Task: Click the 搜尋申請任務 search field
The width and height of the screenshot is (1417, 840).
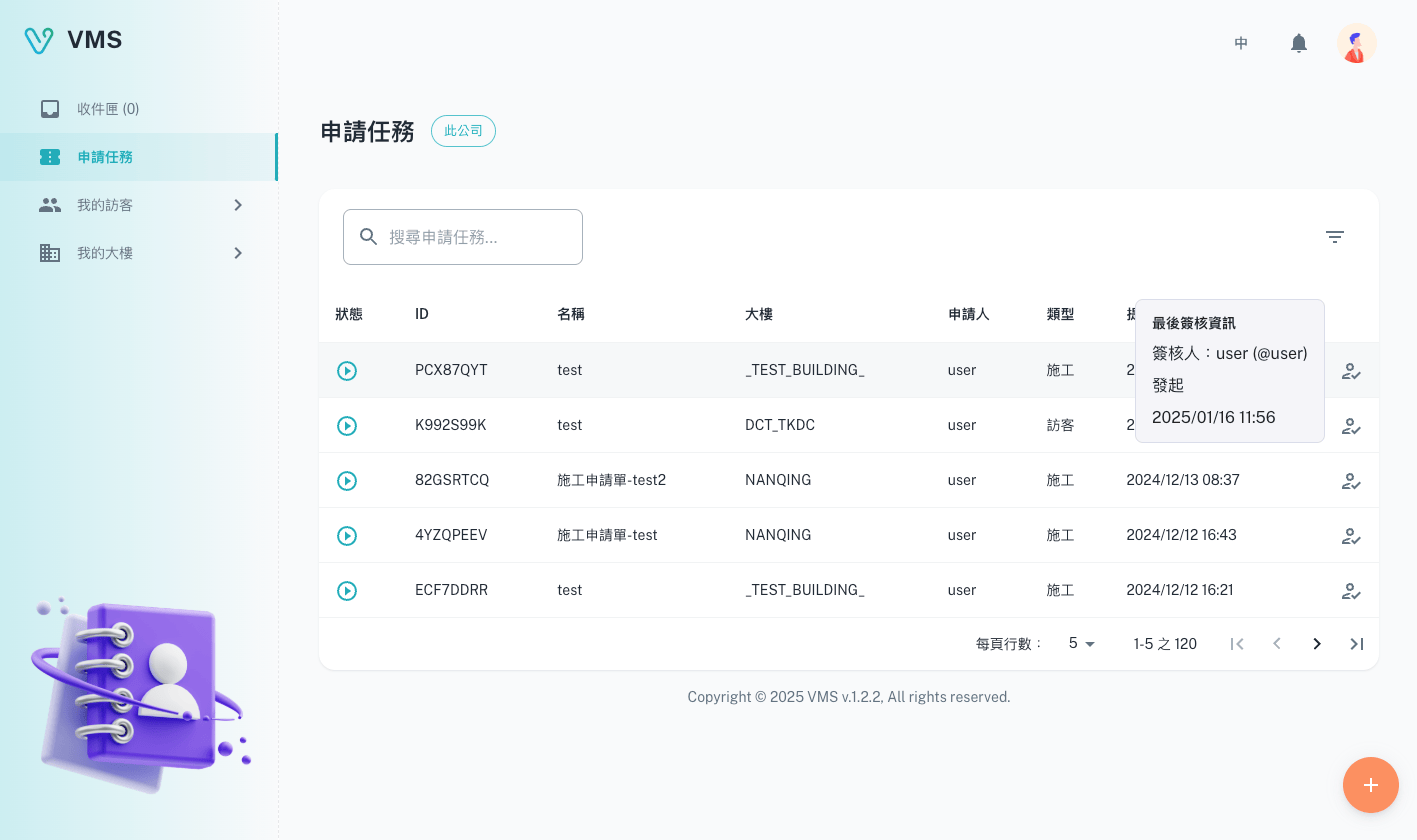Action: pos(475,237)
